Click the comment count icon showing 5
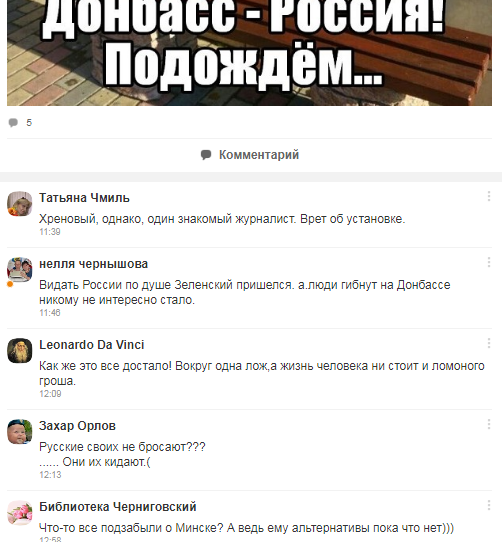 point(13,123)
